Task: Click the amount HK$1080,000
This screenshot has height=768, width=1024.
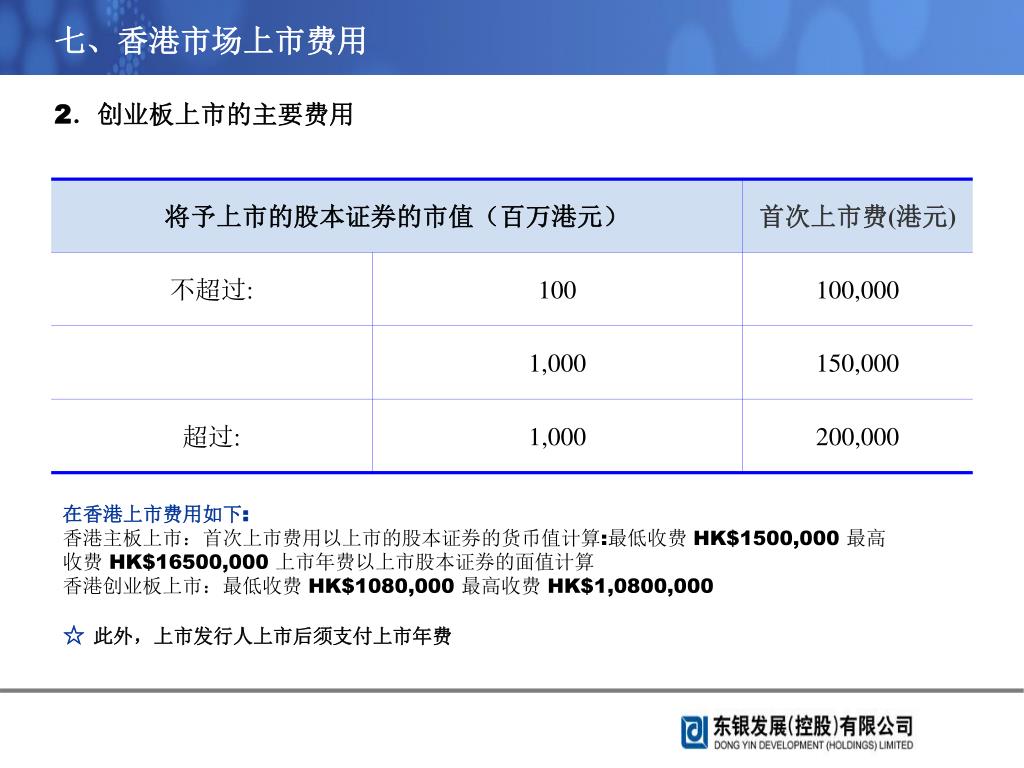Action: pyautogui.click(x=381, y=586)
